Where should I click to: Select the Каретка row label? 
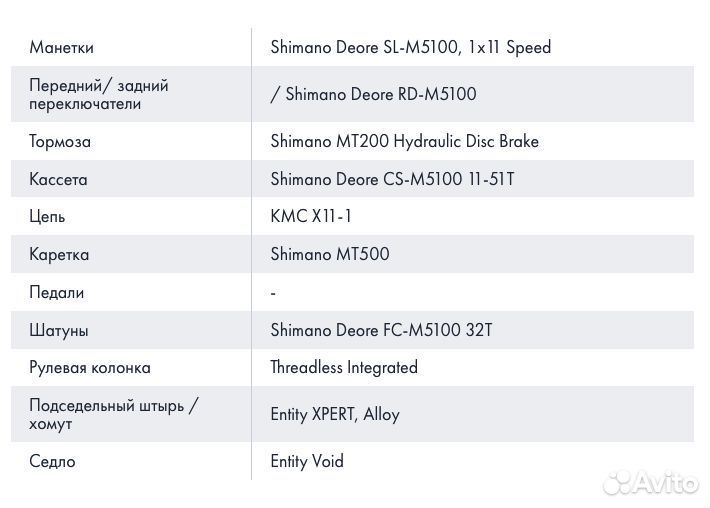tap(59, 255)
